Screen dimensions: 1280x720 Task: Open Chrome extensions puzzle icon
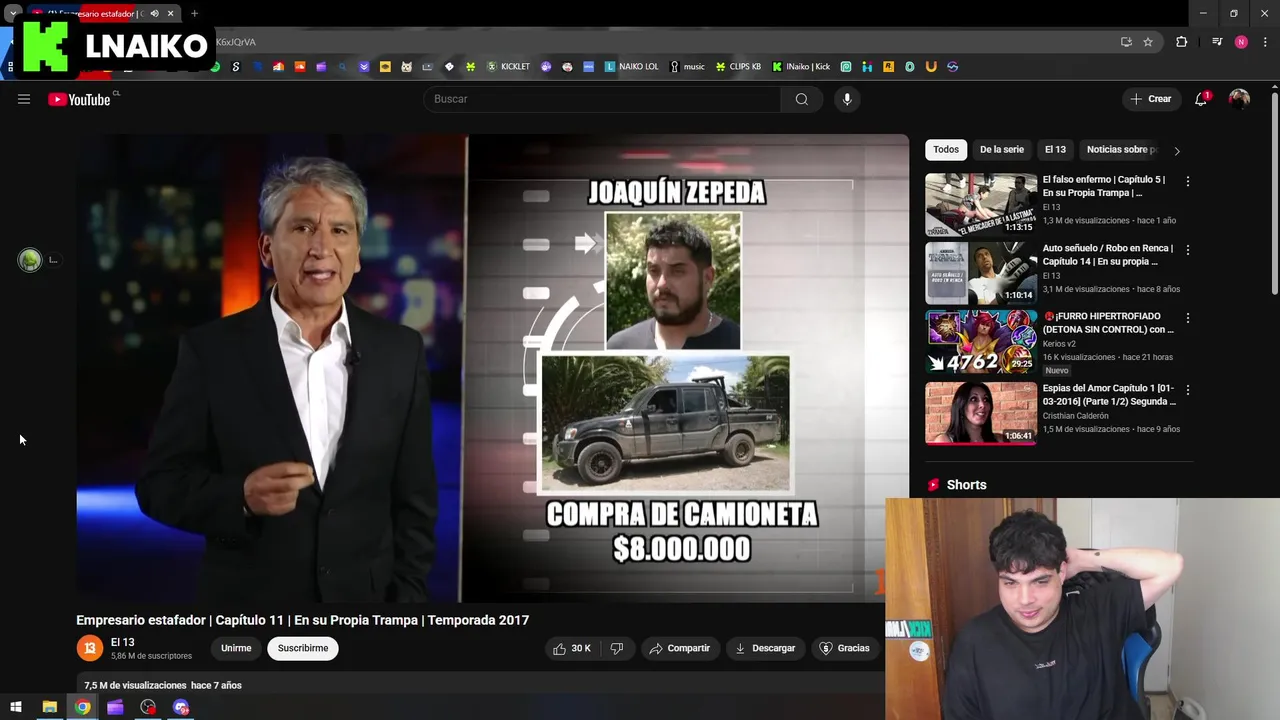click(1181, 42)
